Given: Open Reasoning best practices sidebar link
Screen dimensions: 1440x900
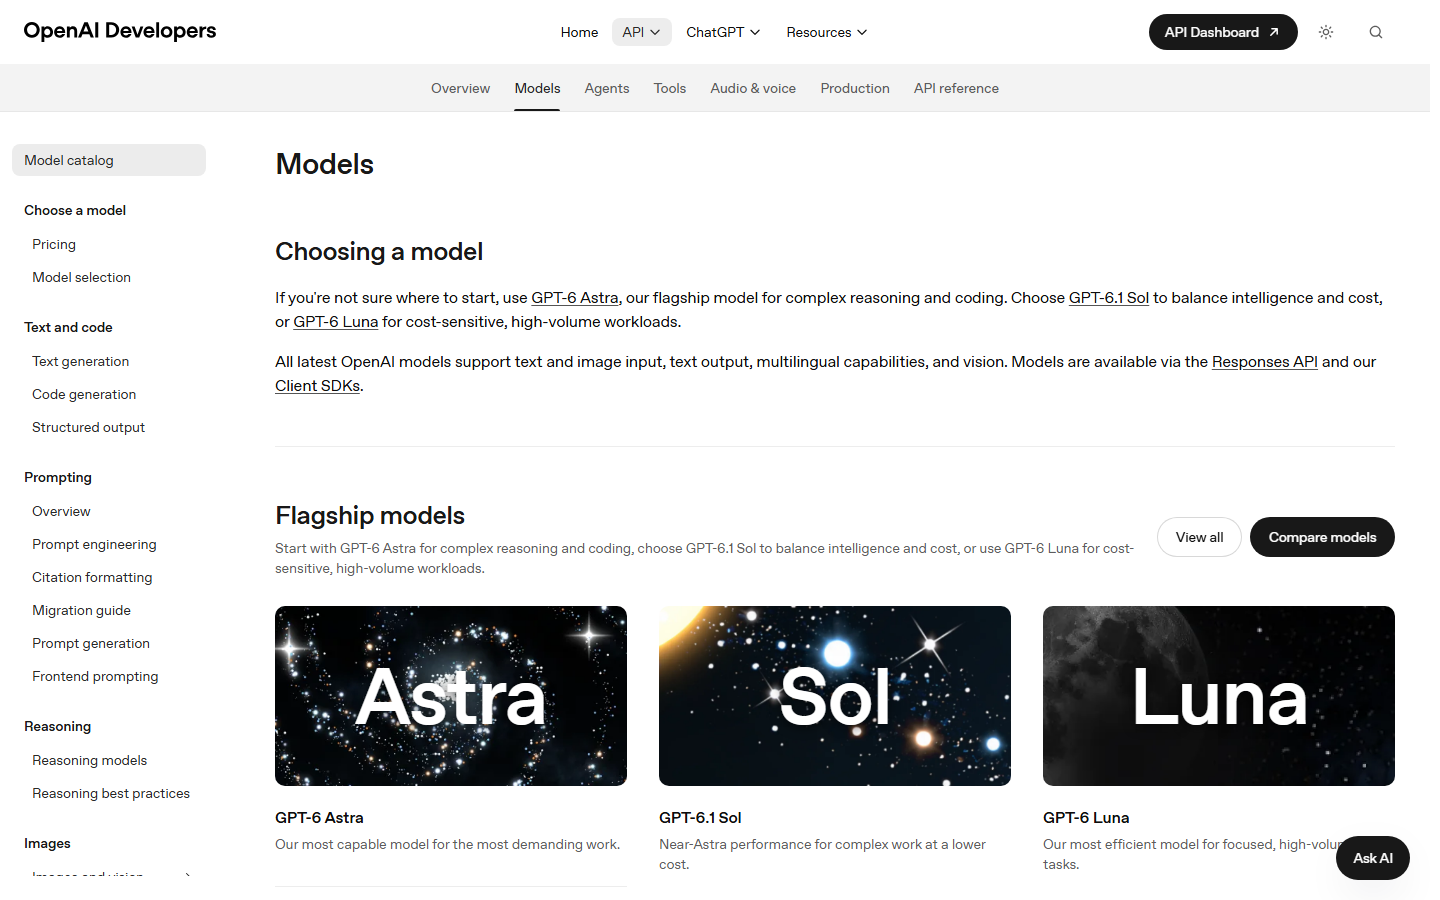Looking at the screenshot, I should (x=111, y=793).
